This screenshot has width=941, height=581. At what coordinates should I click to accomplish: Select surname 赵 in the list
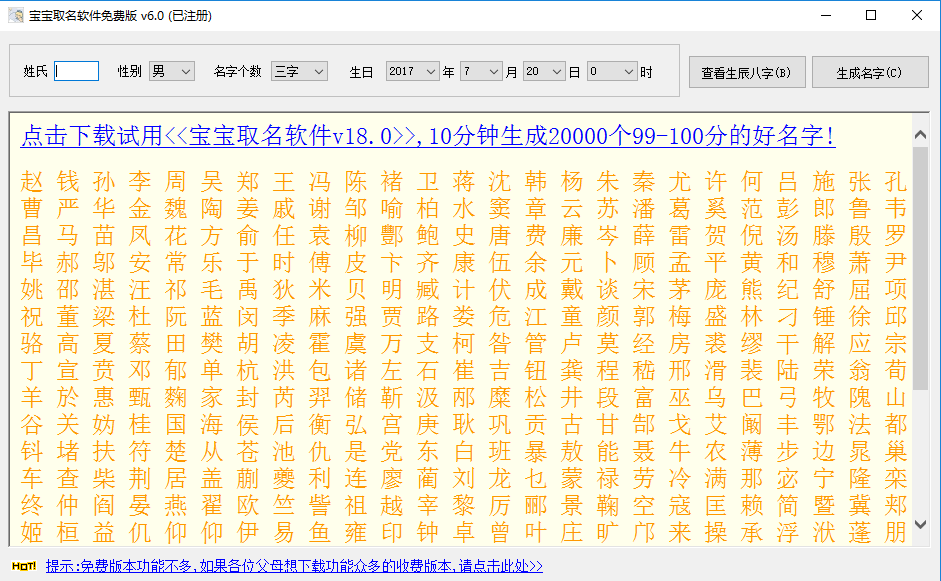(33, 182)
